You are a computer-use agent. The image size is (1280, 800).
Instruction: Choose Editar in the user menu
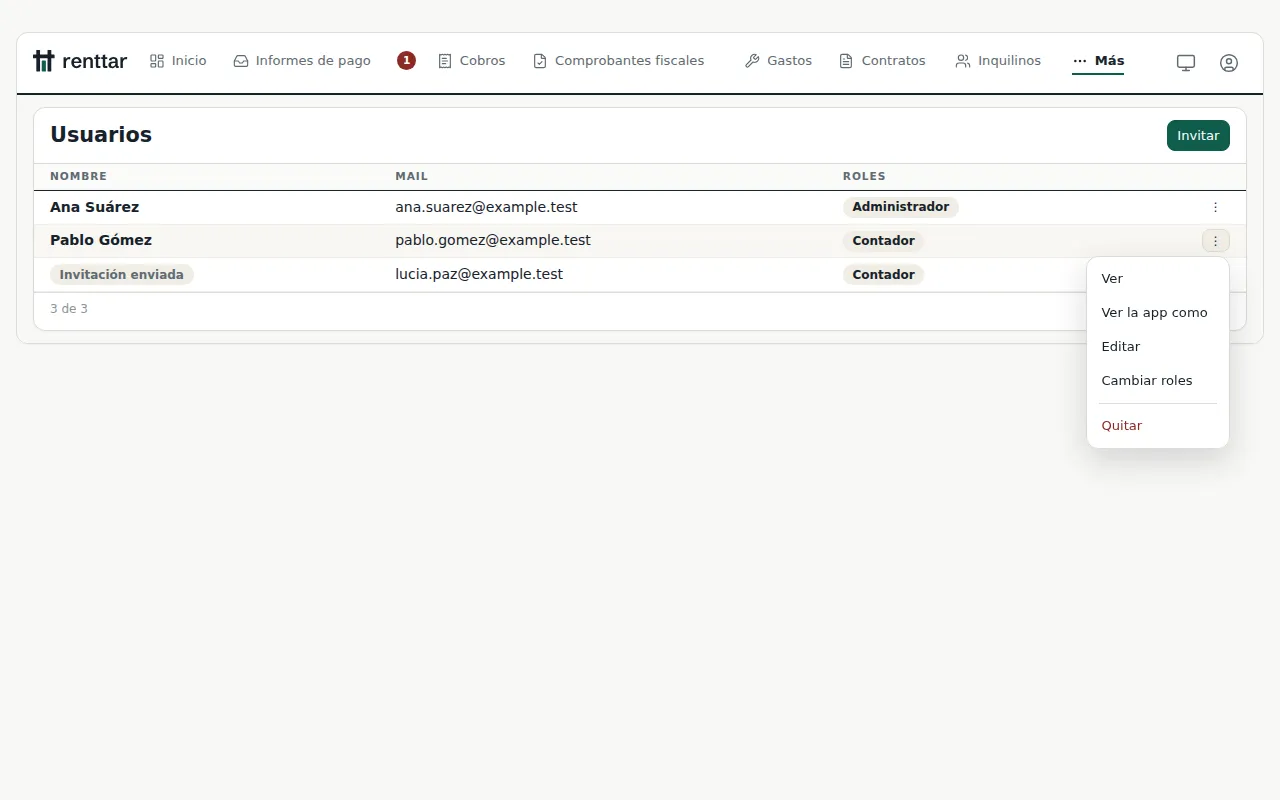point(1158,347)
